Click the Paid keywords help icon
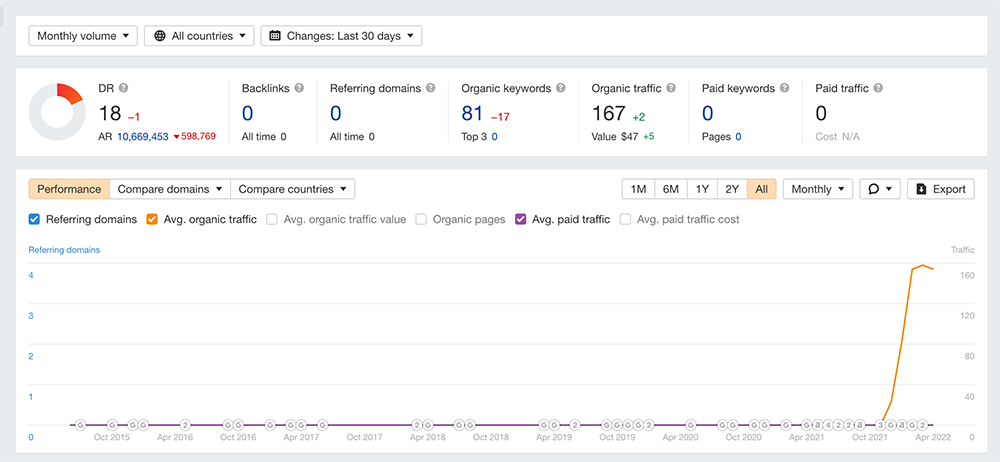The image size is (1000, 462). point(783,89)
